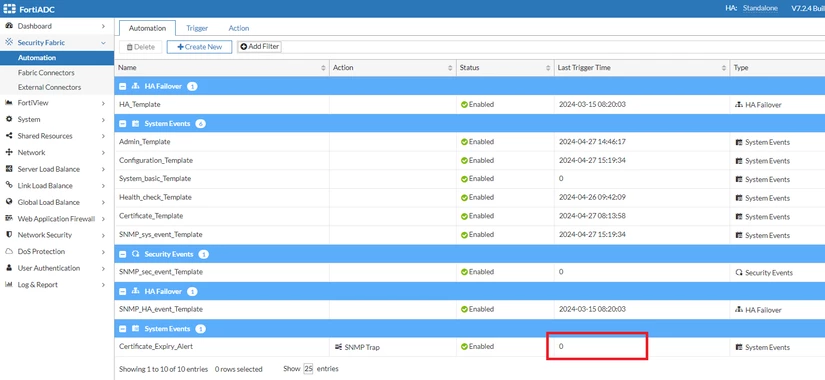The width and height of the screenshot is (825, 380).
Task: Collapse the Security Events group
Action: tap(123, 254)
